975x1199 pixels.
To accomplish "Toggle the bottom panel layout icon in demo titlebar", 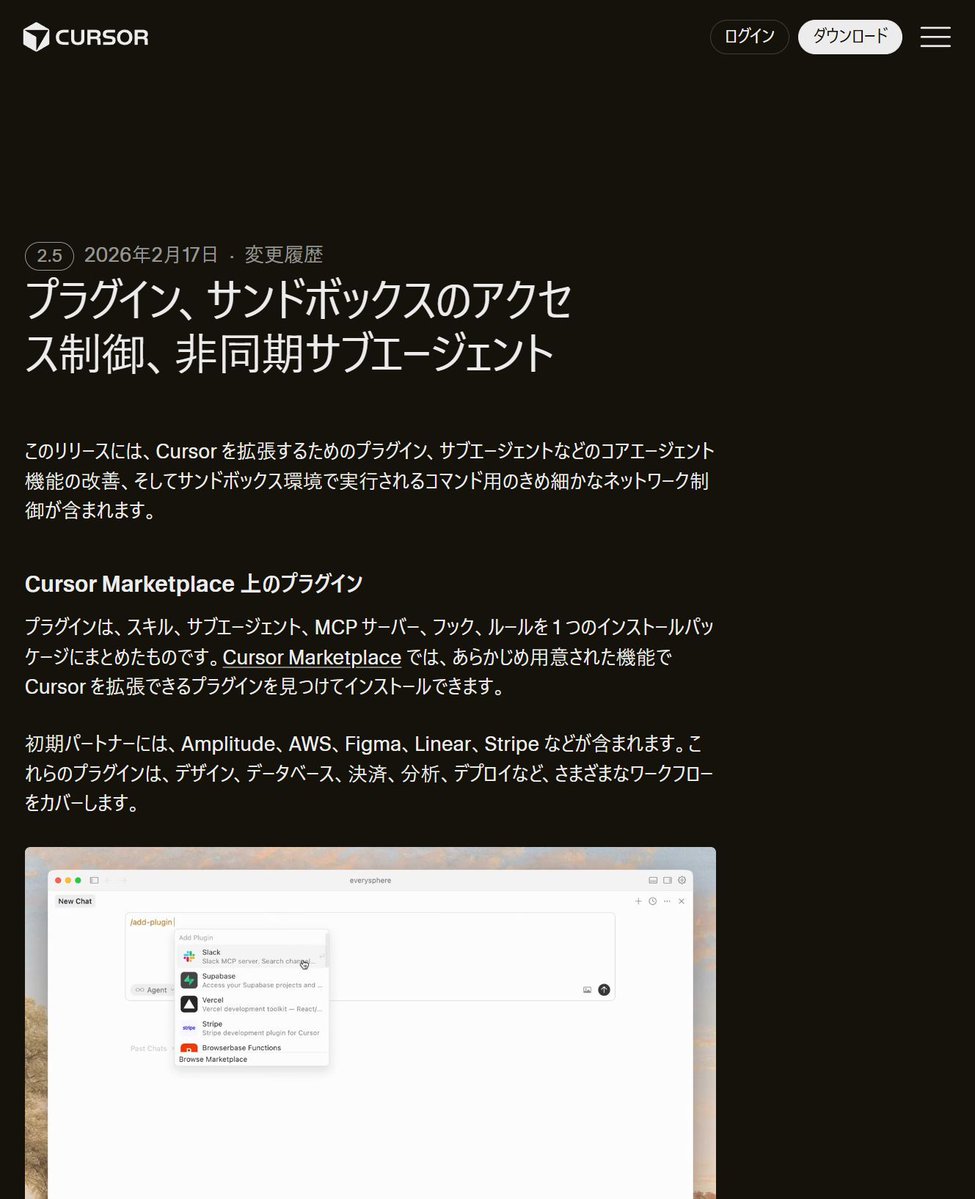I will (653, 880).
